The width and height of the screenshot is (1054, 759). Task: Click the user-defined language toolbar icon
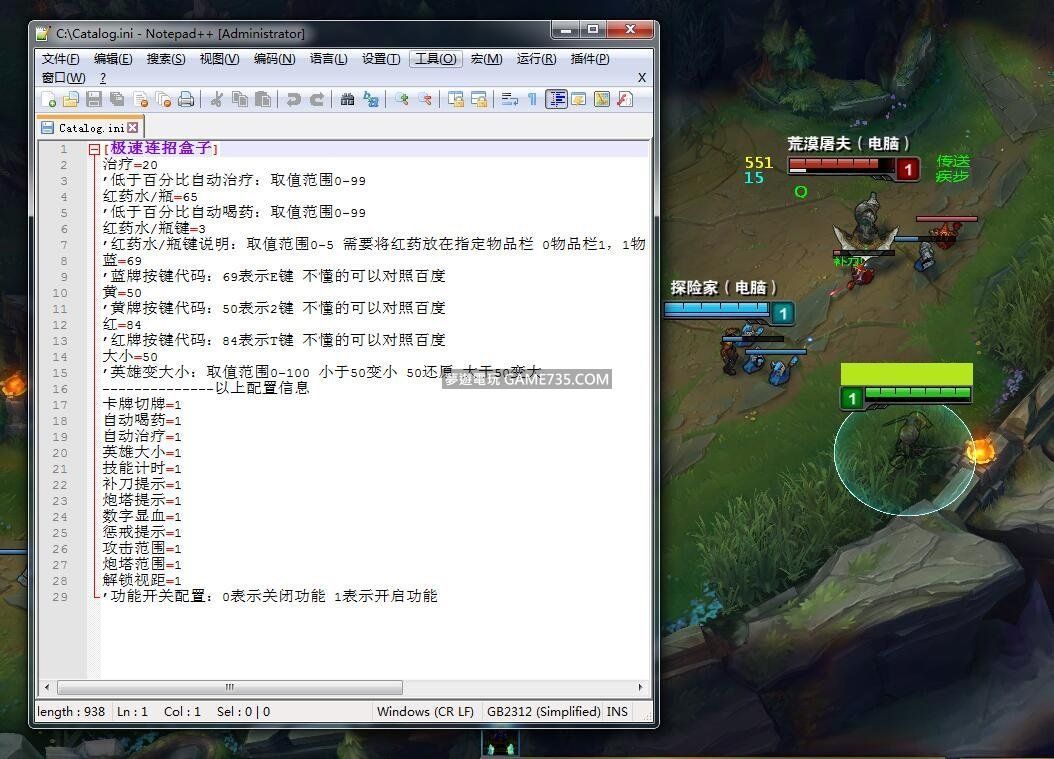579,100
